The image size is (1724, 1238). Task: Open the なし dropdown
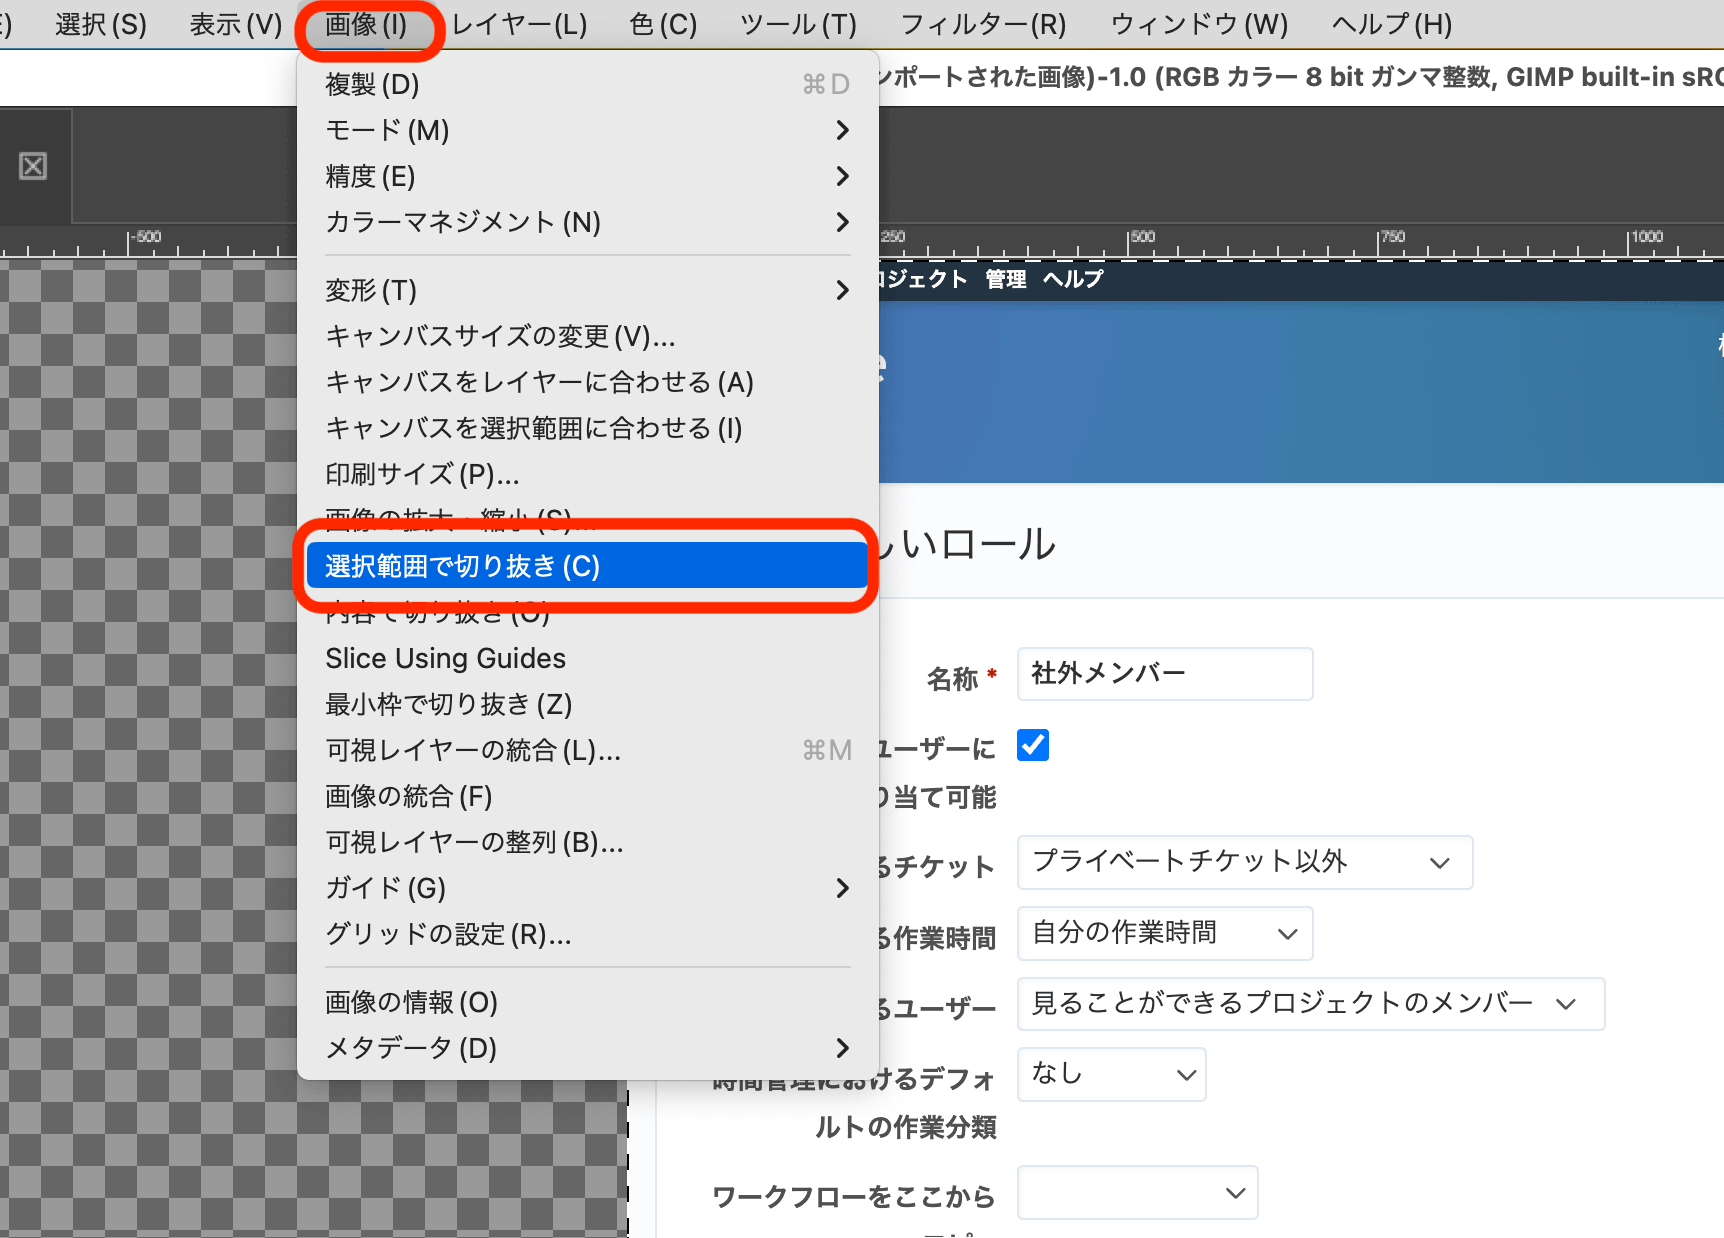tap(1111, 1074)
